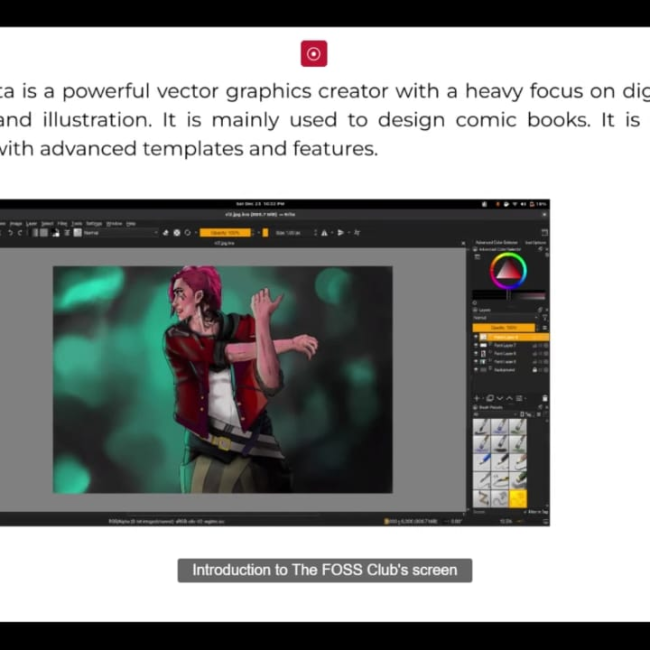Select the first brush preset thumbnail
The height and width of the screenshot is (650, 650).
click(481, 427)
